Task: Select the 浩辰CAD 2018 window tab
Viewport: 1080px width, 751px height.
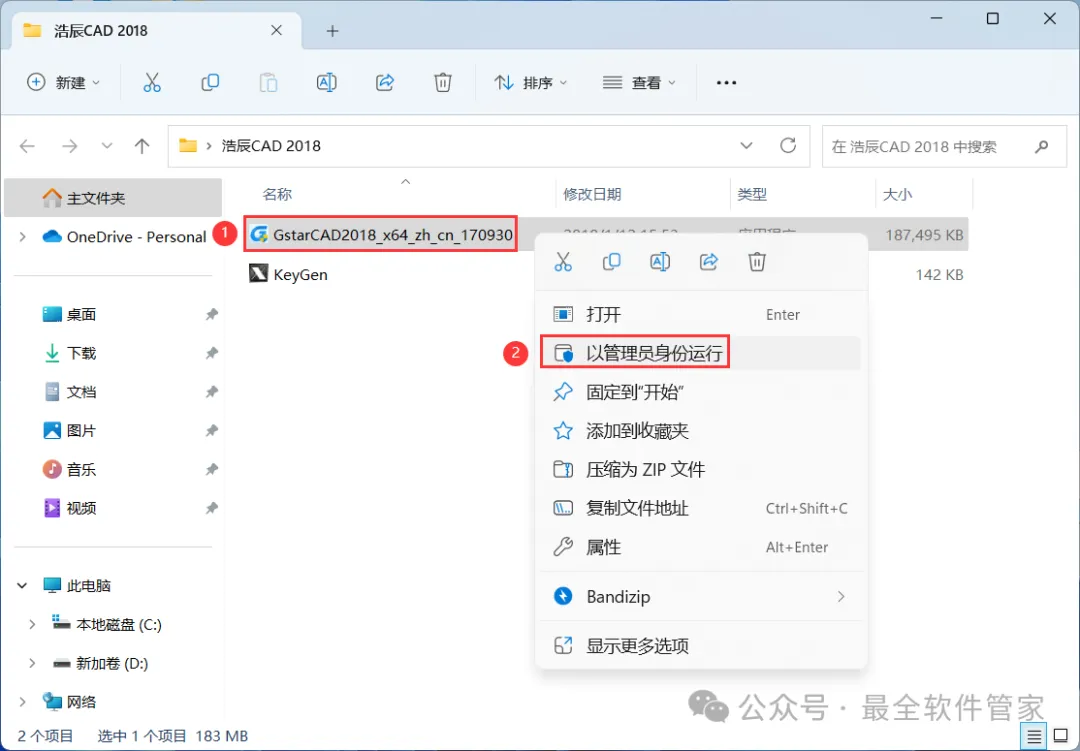Action: (157, 31)
